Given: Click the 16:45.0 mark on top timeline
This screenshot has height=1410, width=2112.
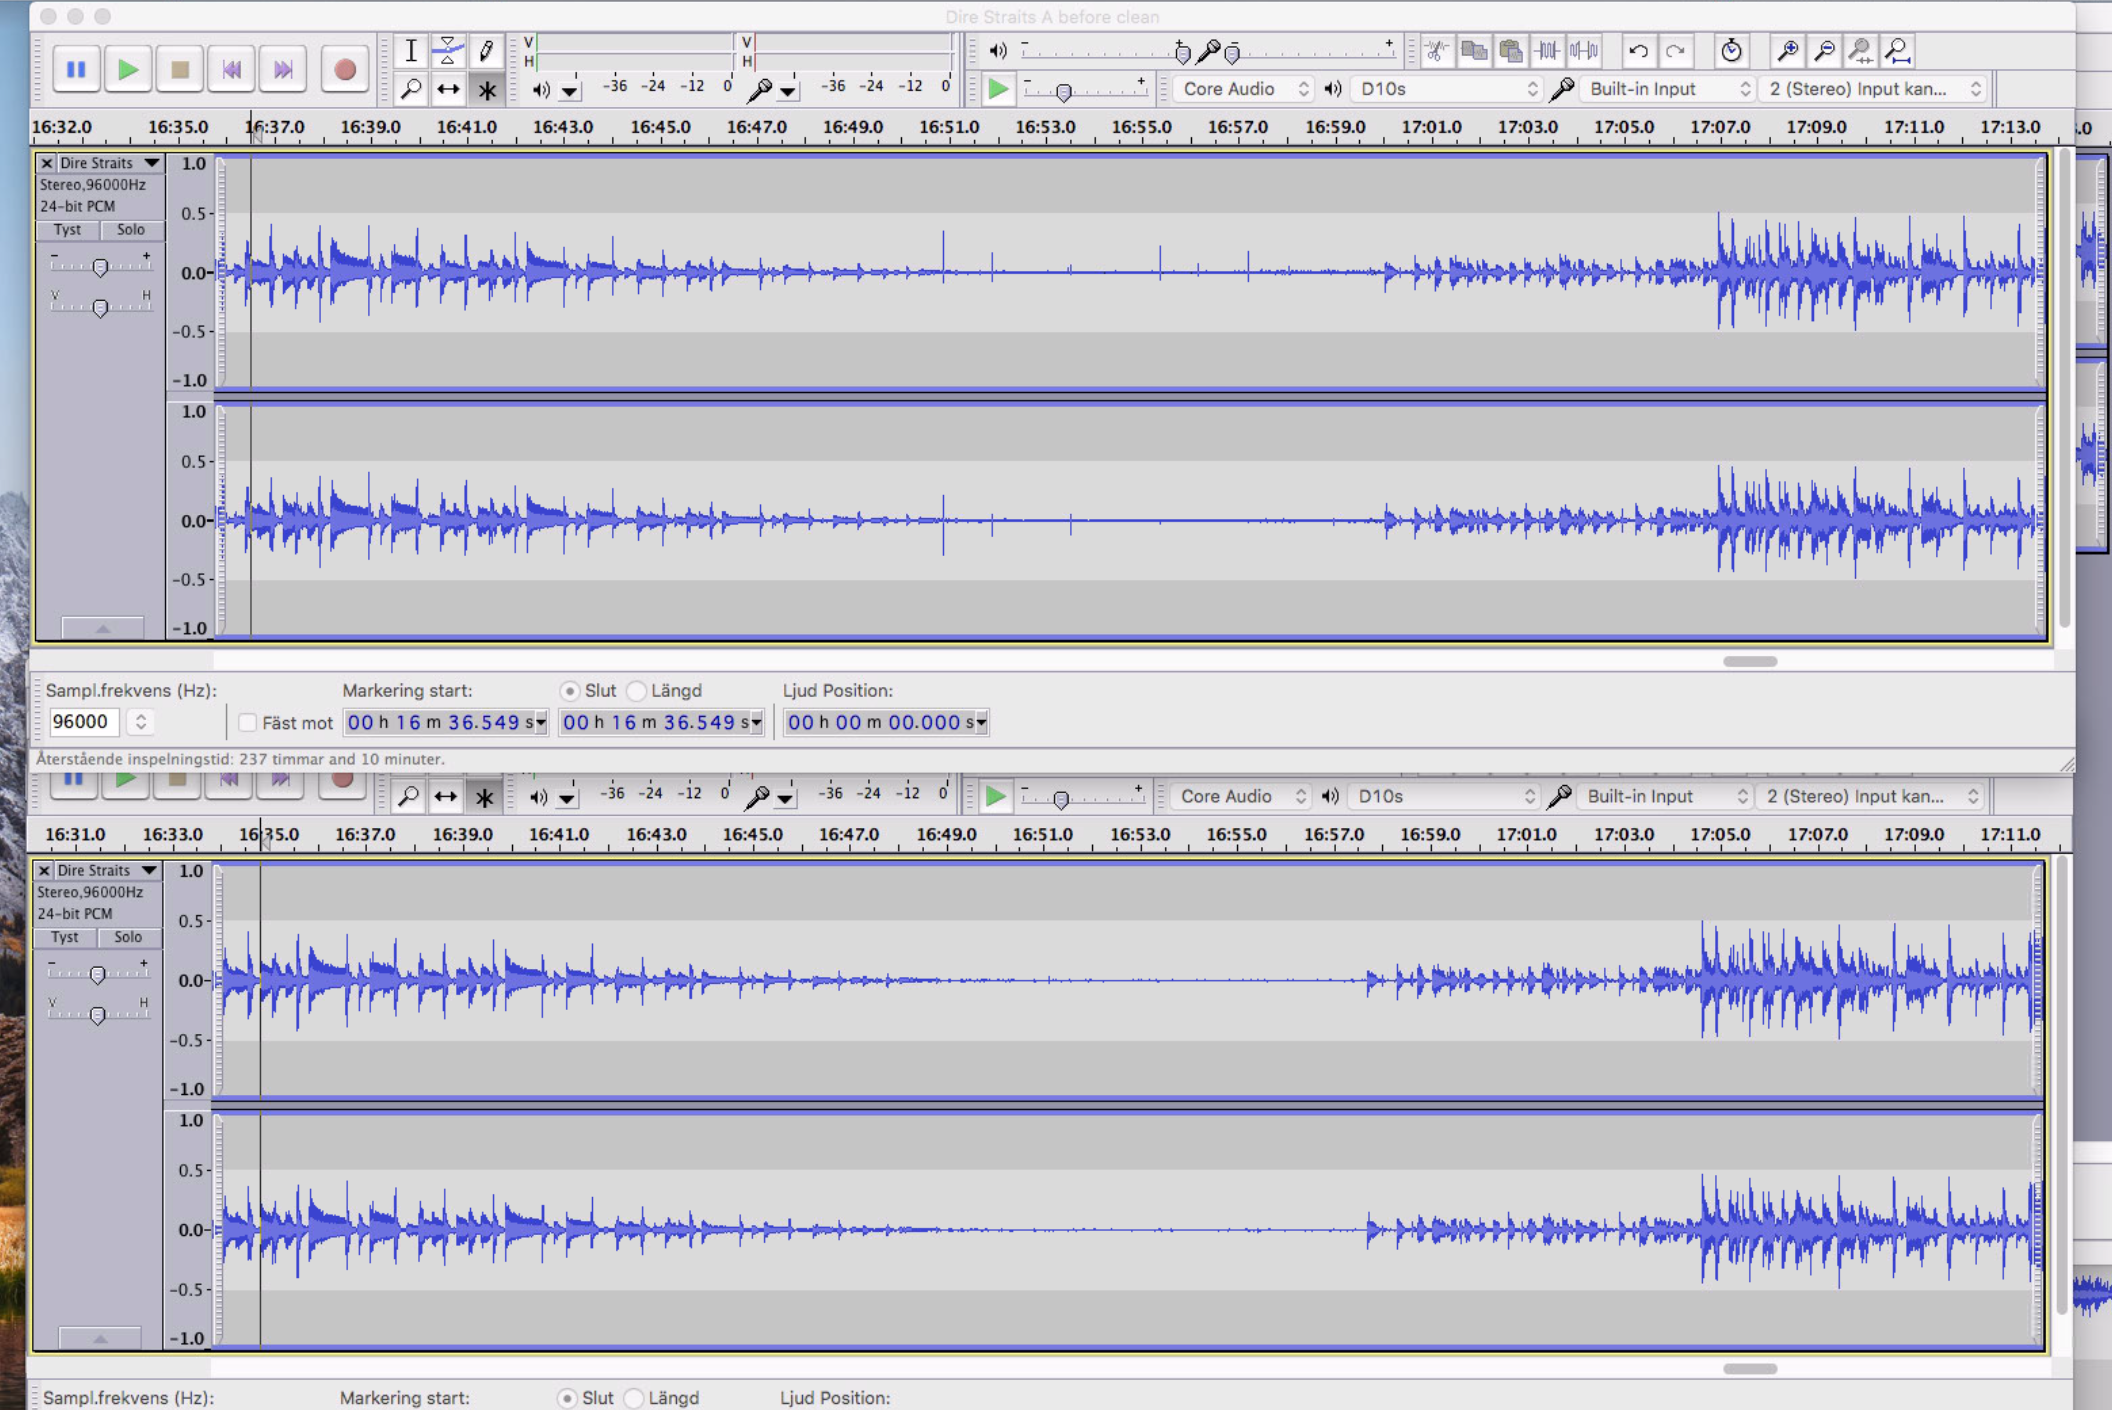Looking at the screenshot, I should tap(660, 127).
